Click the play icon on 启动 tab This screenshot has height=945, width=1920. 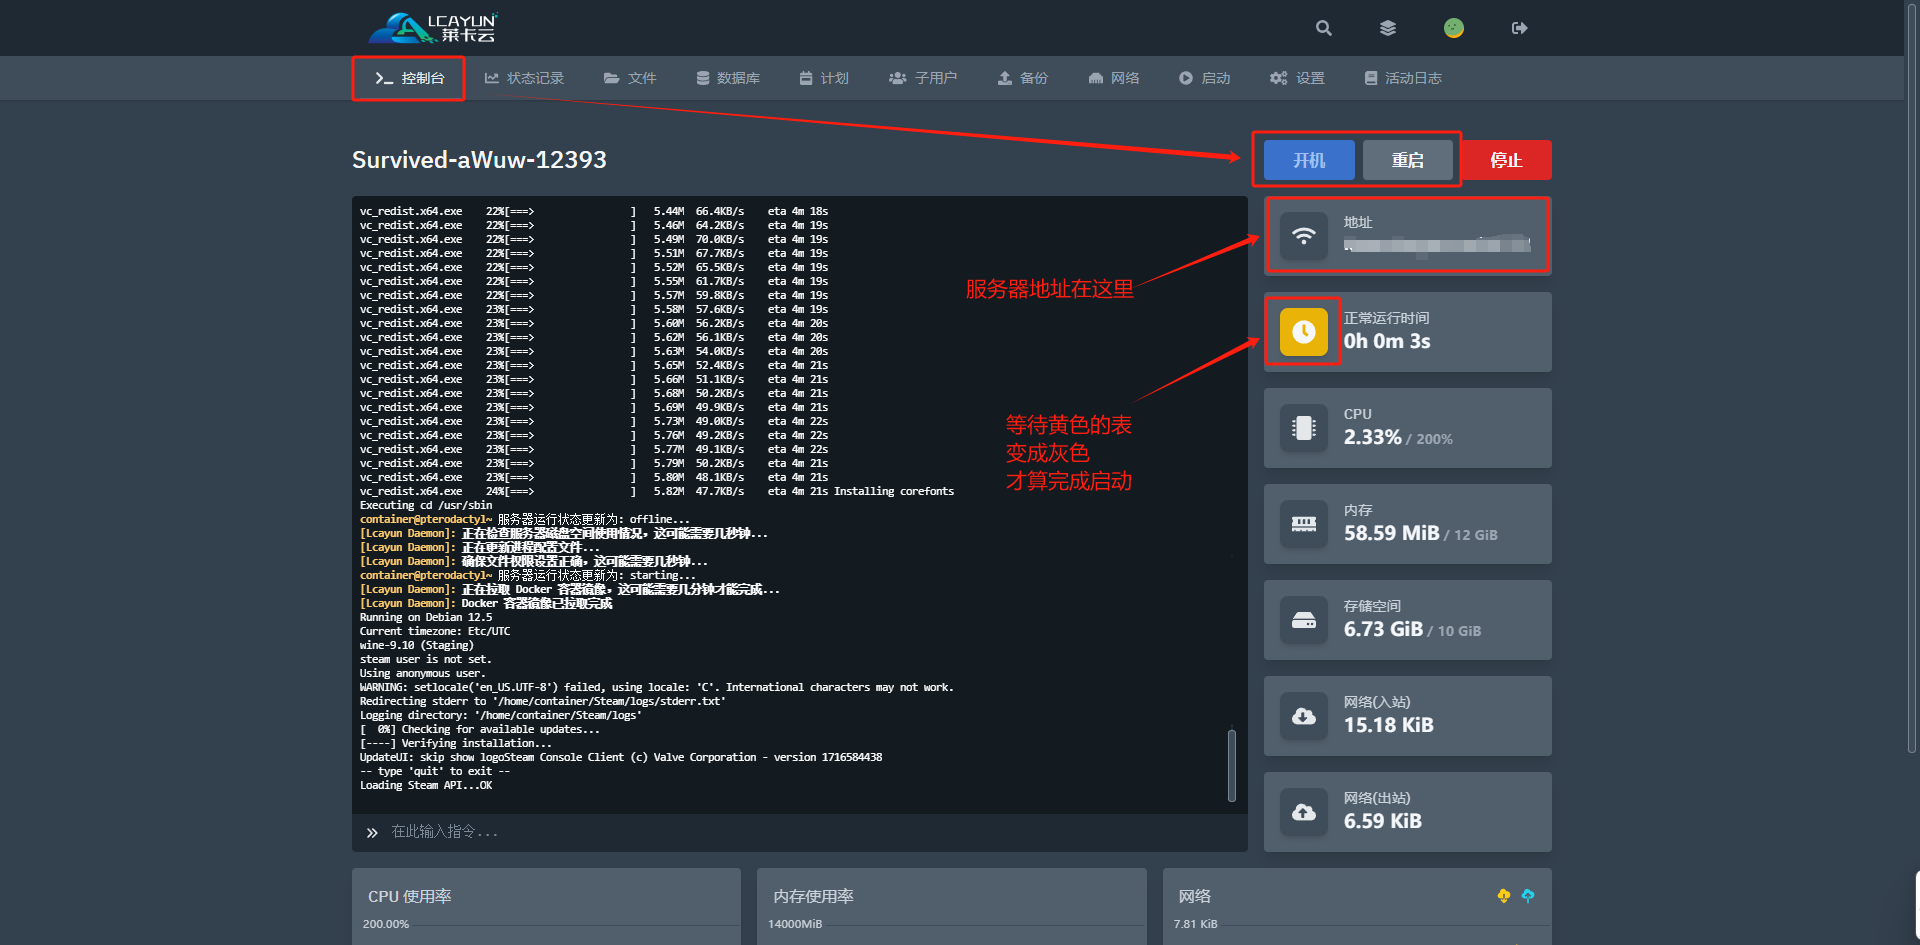[x=1186, y=78]
